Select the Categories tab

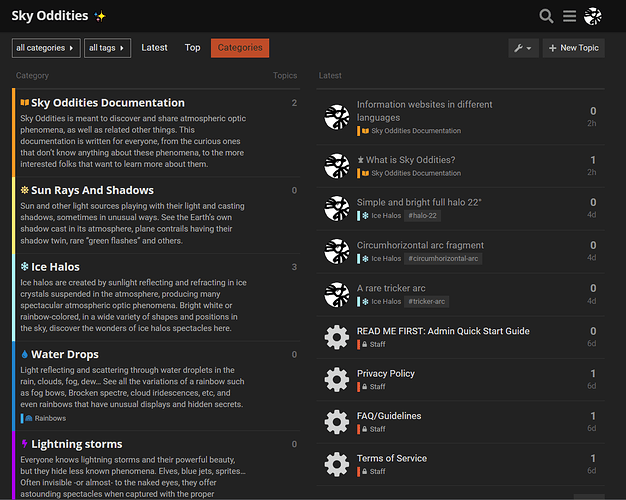pos(240,48)
